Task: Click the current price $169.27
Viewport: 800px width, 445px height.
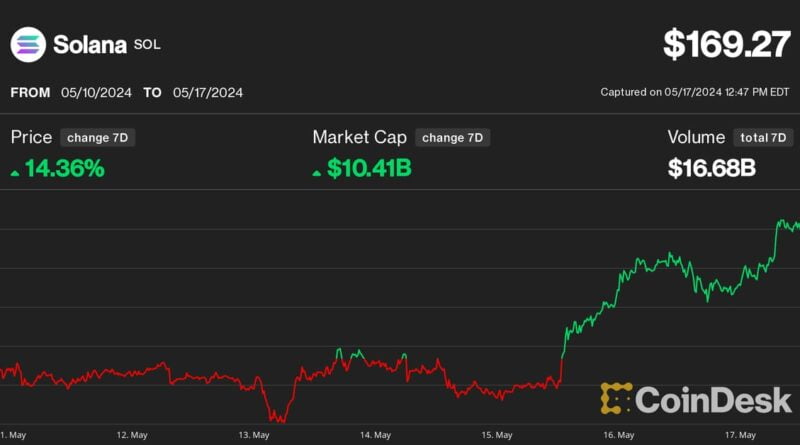Action: click(x=726, y=44)
